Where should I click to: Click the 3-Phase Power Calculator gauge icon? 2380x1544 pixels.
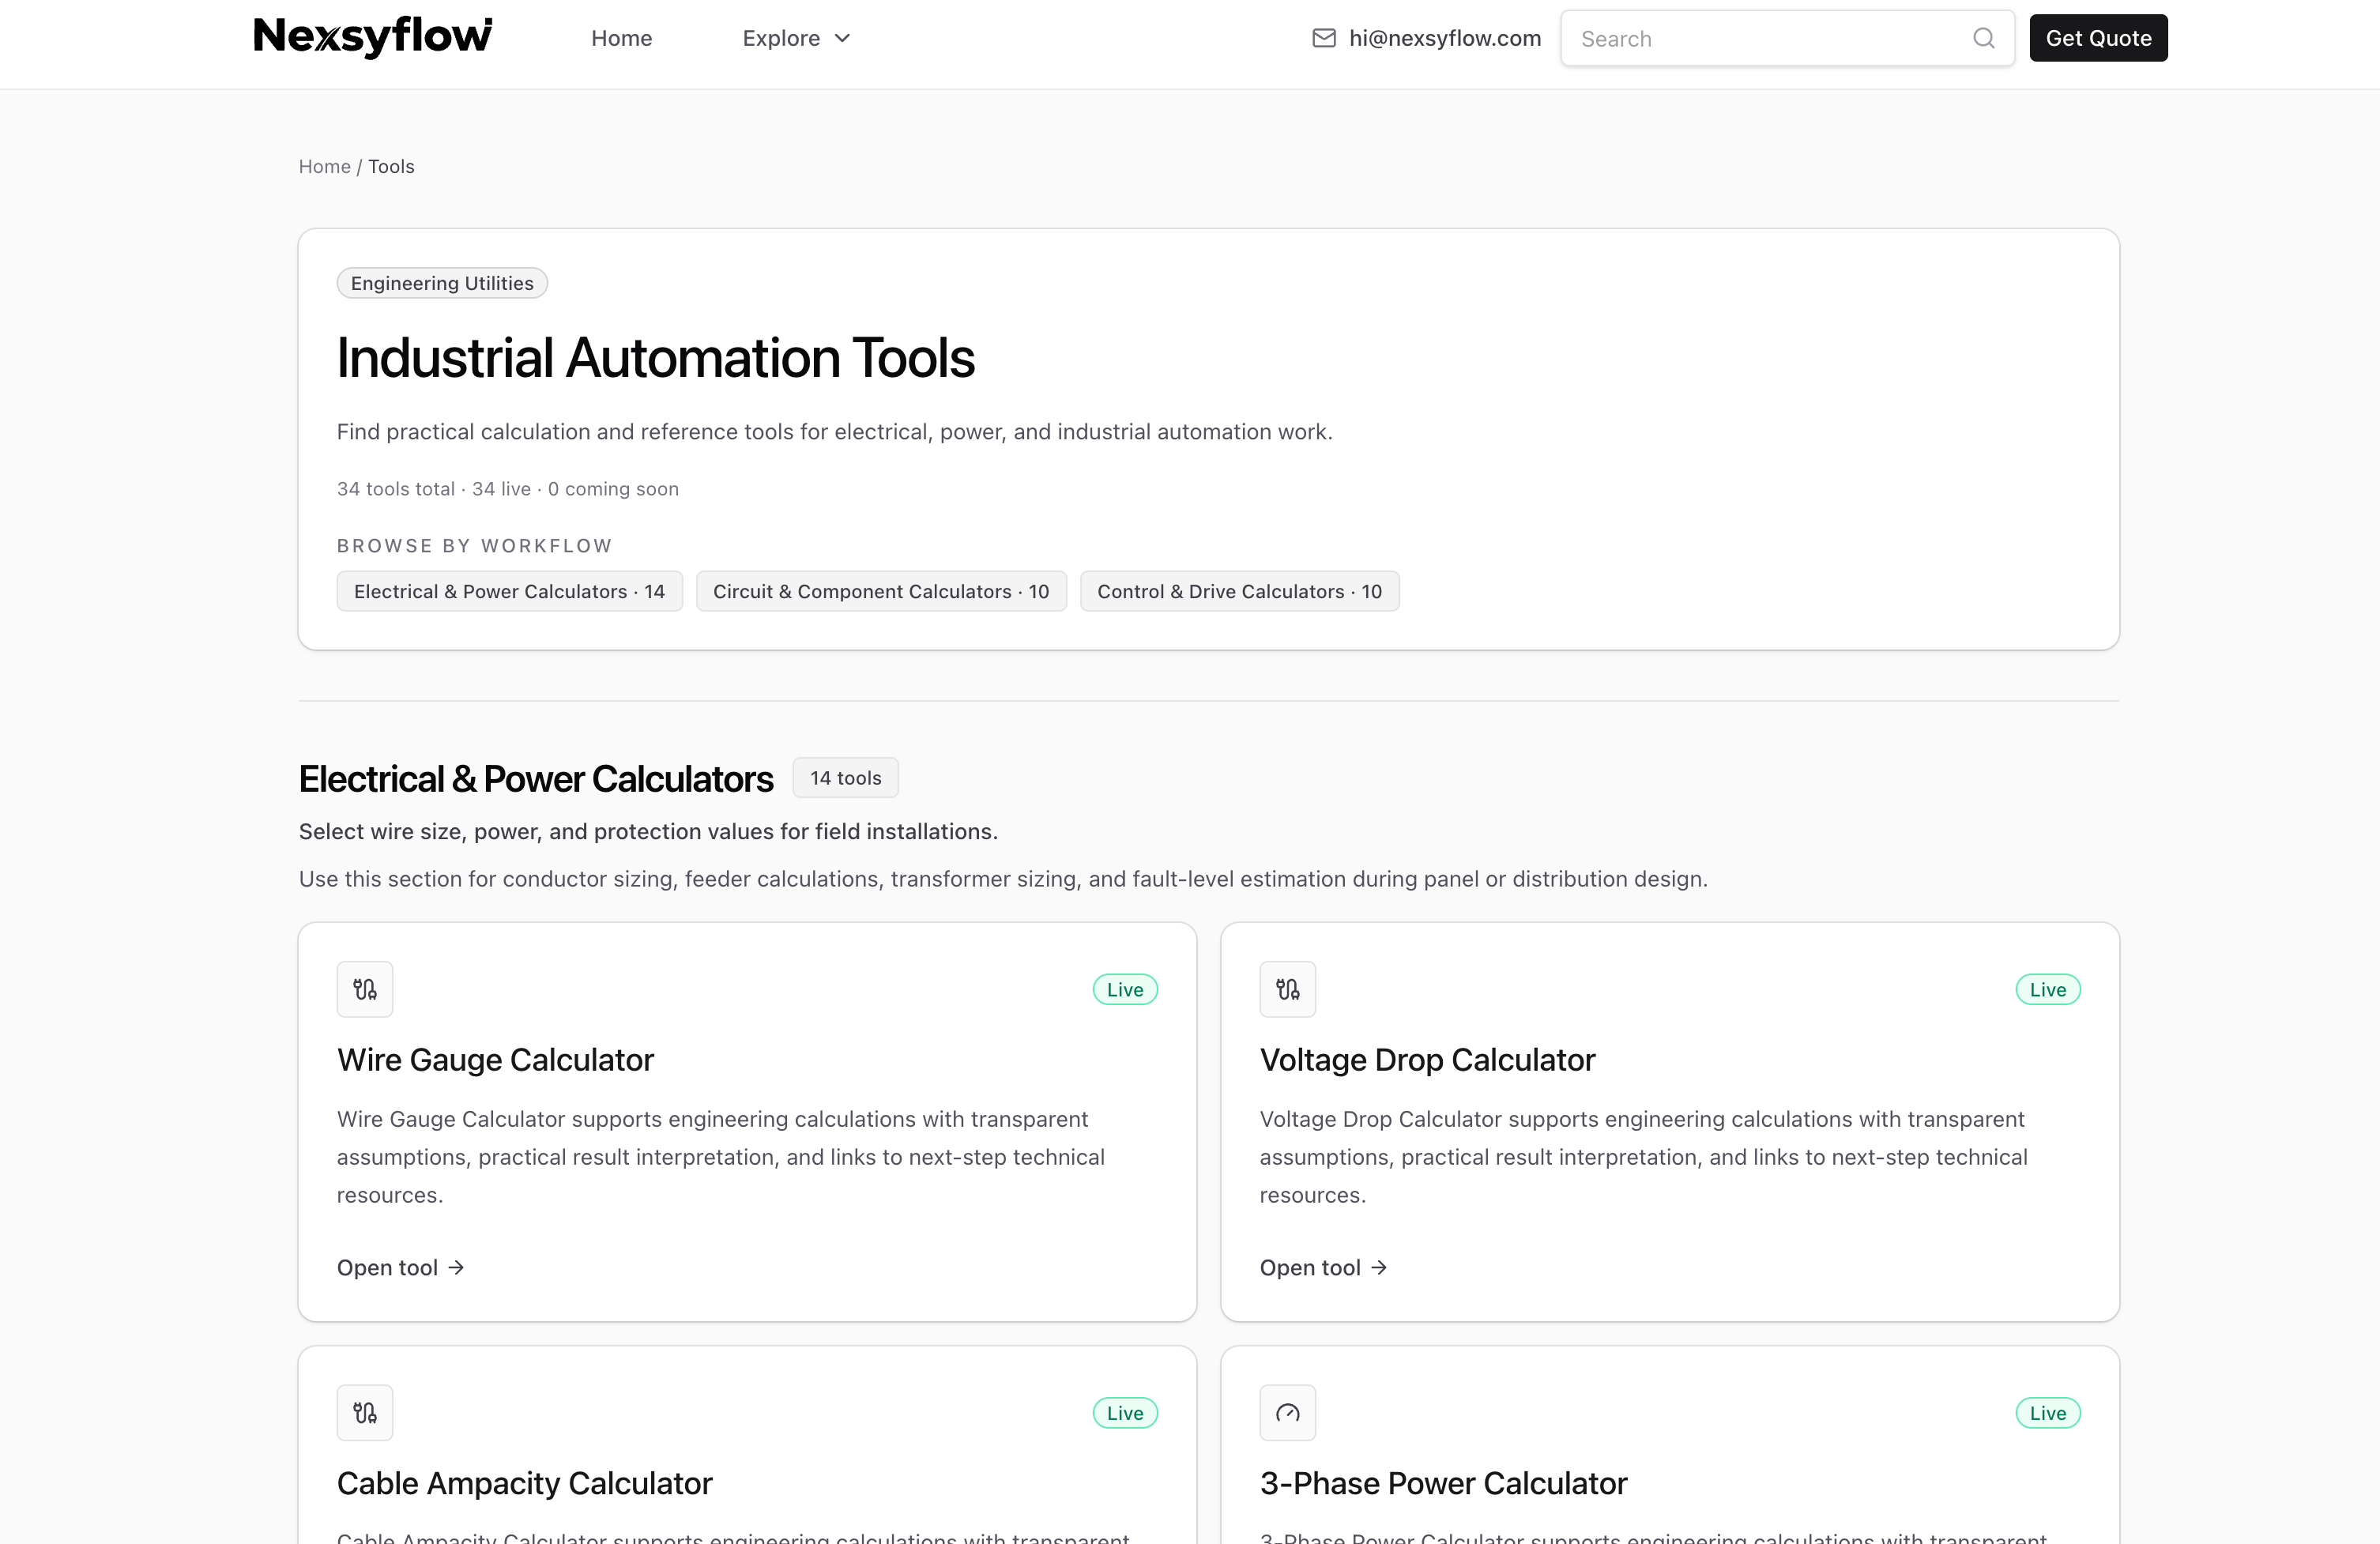coord(1287,1412)
